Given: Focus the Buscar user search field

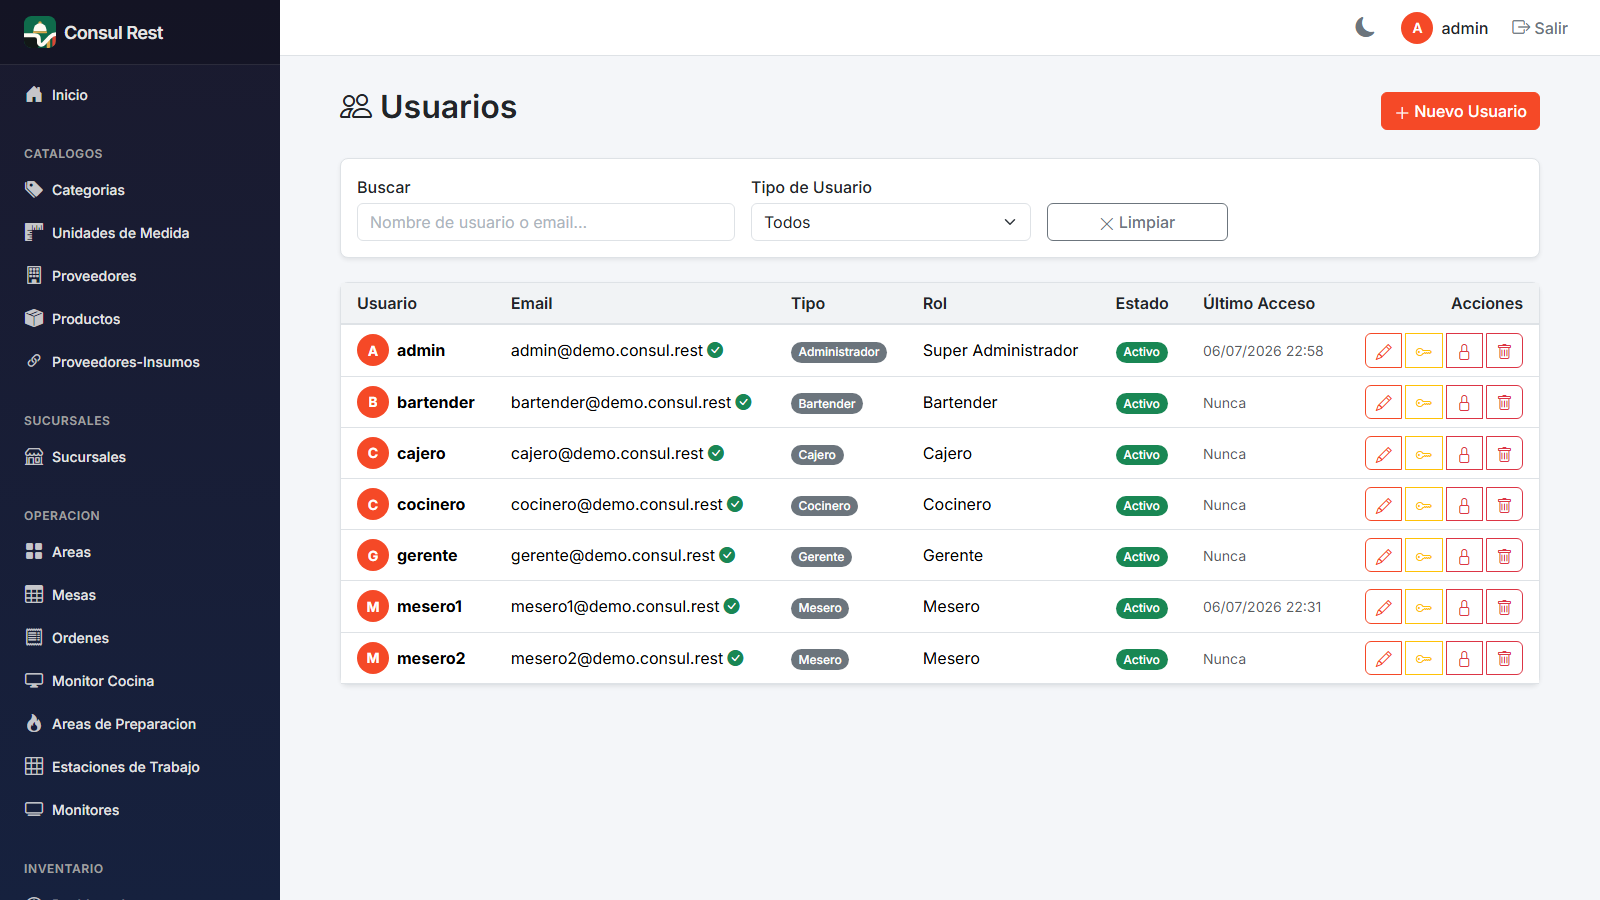Looking at the screenshot, I should pos(546,222).
